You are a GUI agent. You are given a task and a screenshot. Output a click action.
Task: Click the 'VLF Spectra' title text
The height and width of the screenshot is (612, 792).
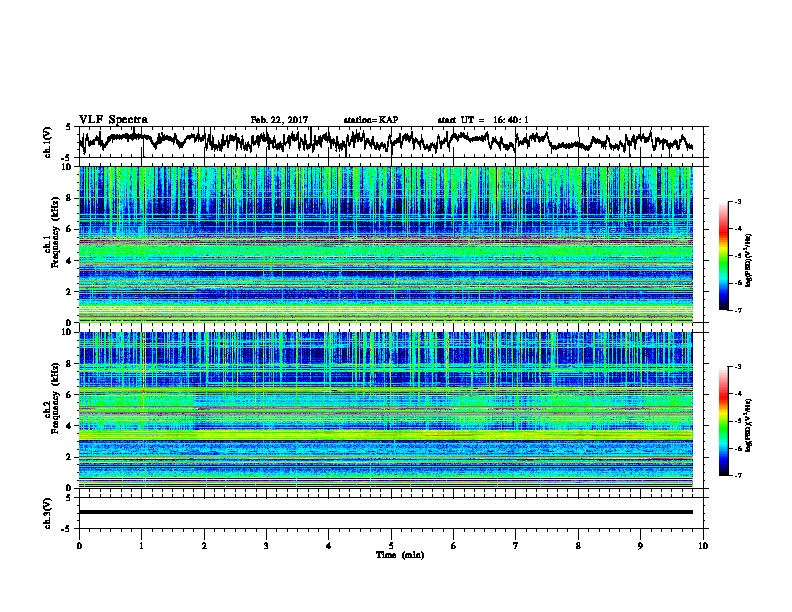pyautogui.click(x=113, y=120)
